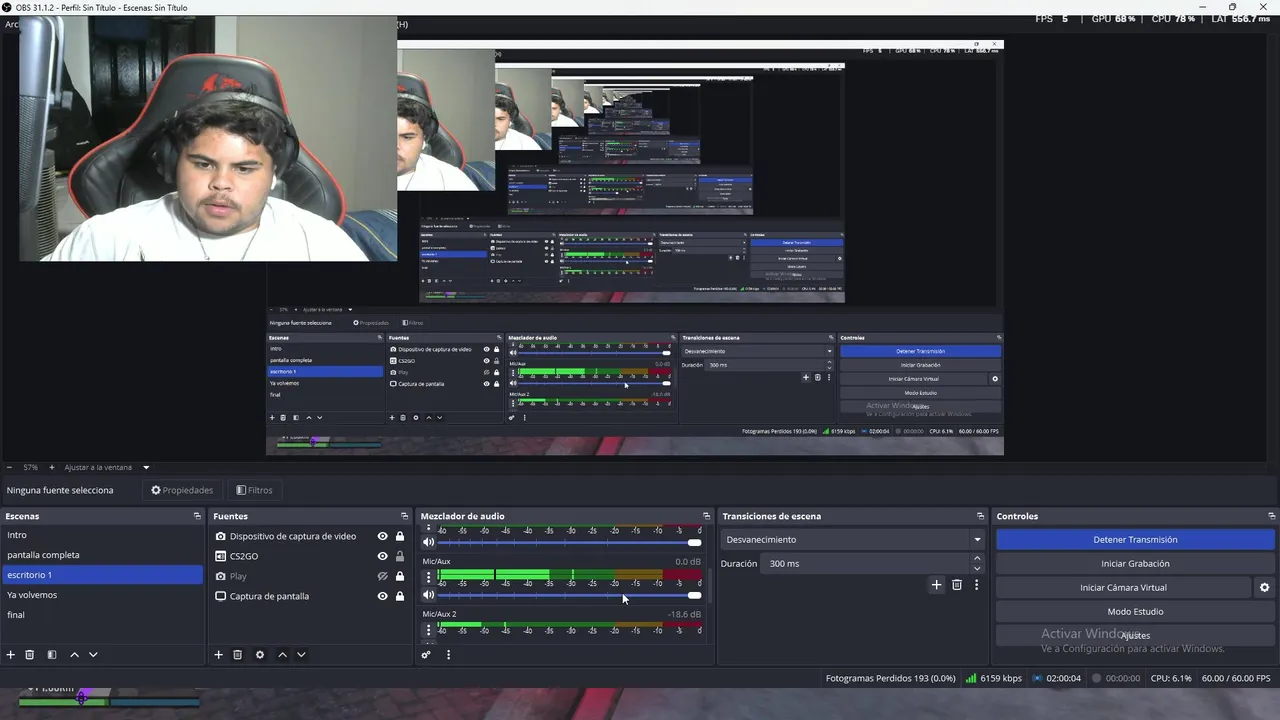Move selected source up in Fuentes
Image resolution: width=1280 pixels, height=720 pixels.
coord(282,655)
